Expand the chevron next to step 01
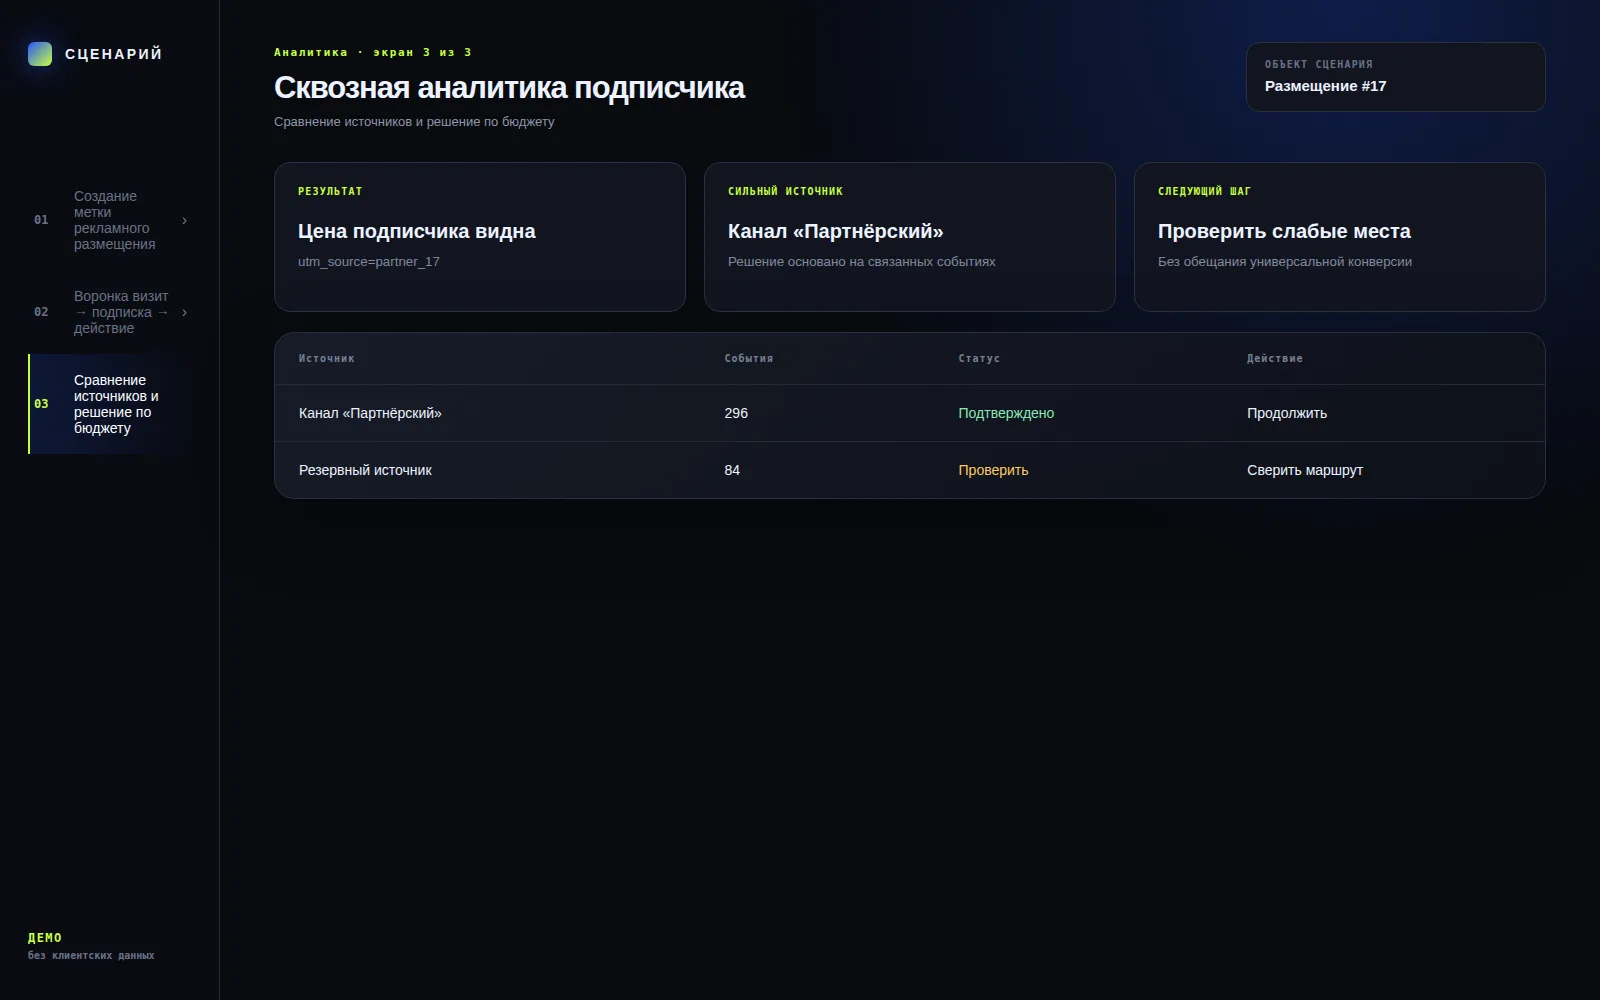Image resolution: width=1600 pixels, height=1000 pixels. pos(184,220)
